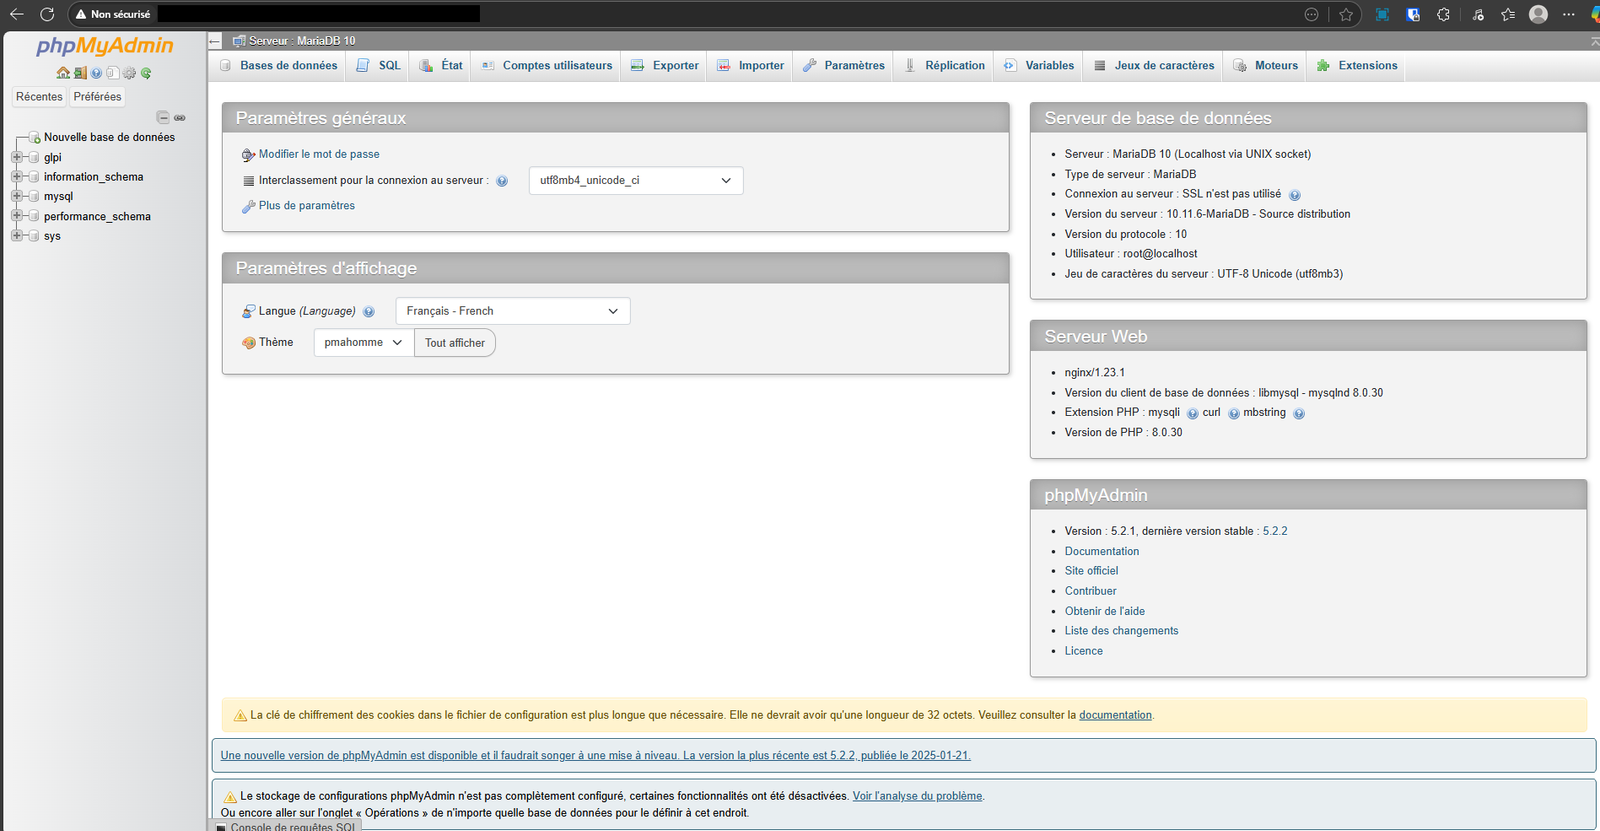Open help icon right after mbstring extension

click(x=1299, y=413)
